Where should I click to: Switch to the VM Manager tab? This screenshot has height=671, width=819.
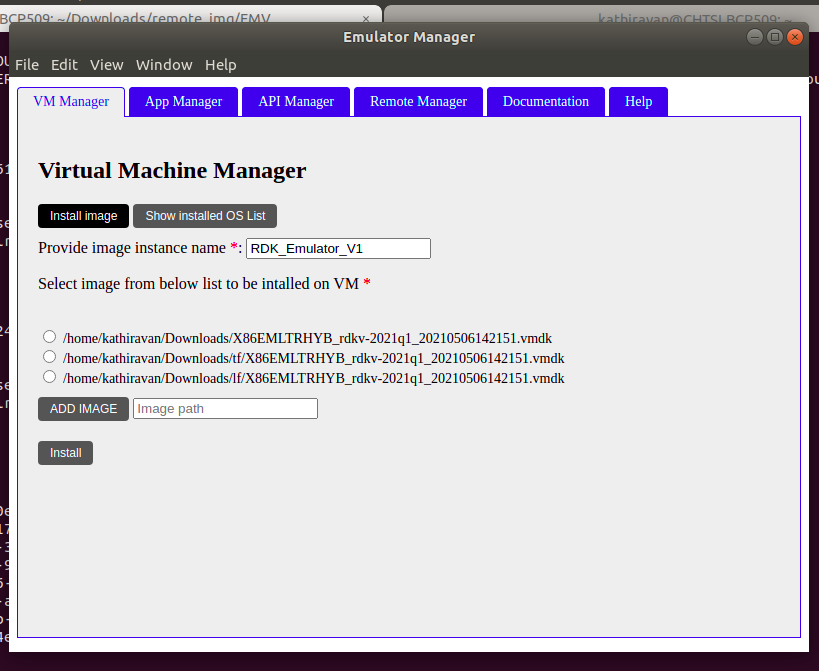(71, 101)
